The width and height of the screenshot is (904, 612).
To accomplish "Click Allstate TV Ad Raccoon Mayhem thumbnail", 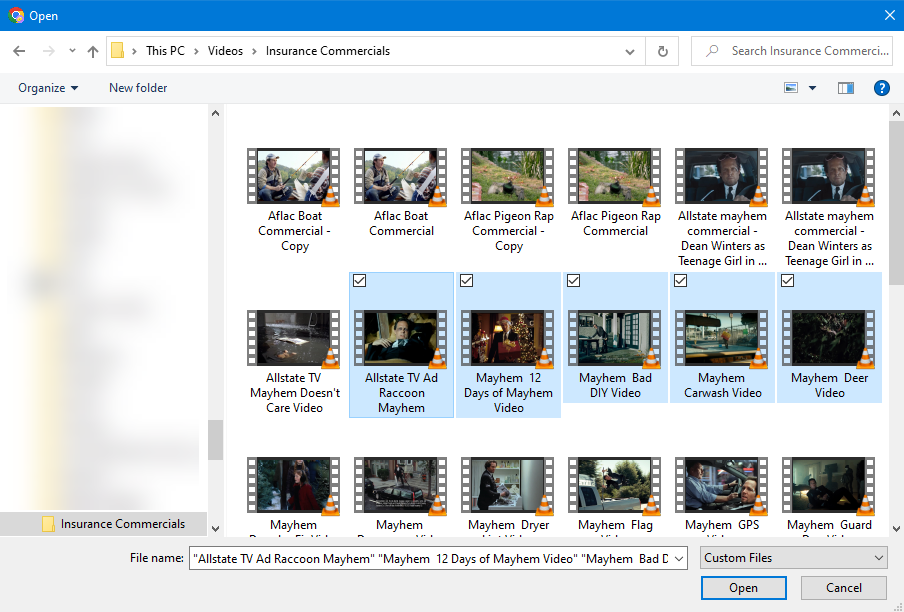I will pos(401,338).
